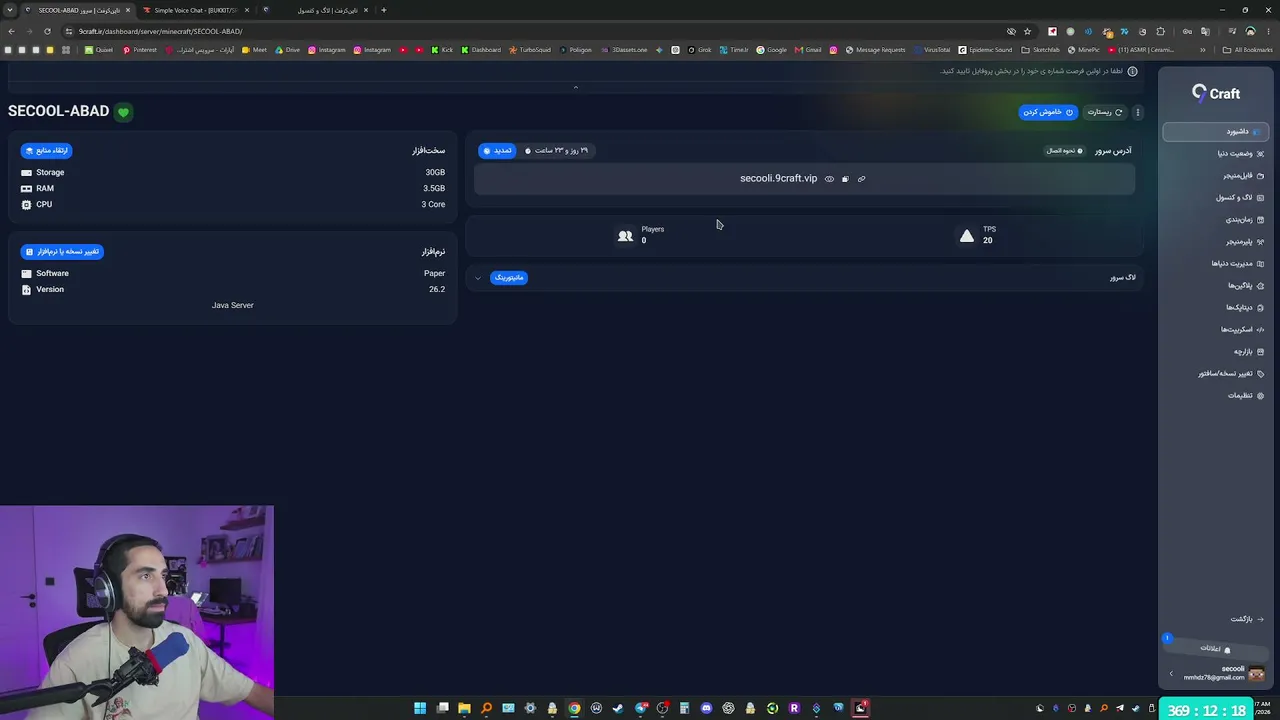Open Steam from the taskbar

[618, 708]
